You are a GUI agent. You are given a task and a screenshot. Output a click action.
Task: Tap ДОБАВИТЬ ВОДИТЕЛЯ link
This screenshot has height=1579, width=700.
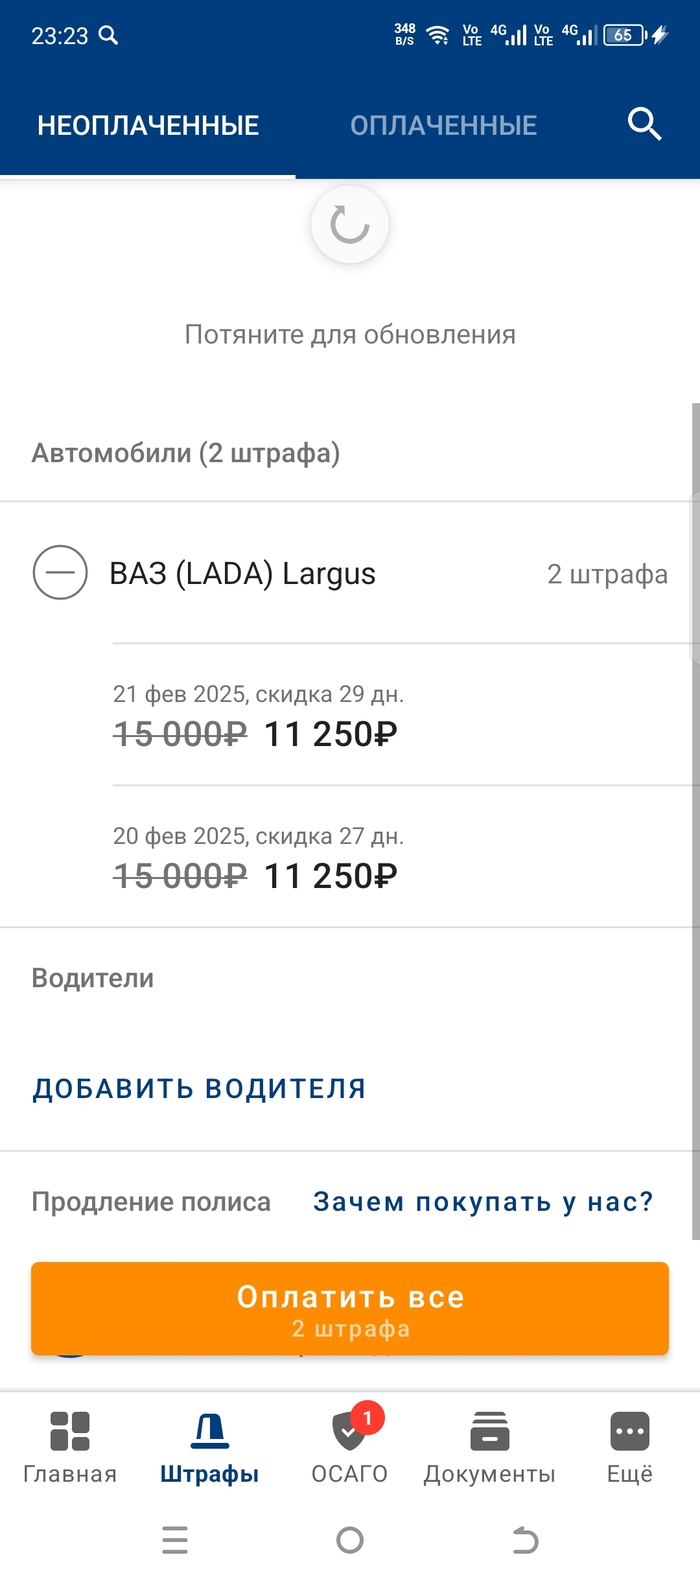pyautogui.click(x=199, y=1088)
